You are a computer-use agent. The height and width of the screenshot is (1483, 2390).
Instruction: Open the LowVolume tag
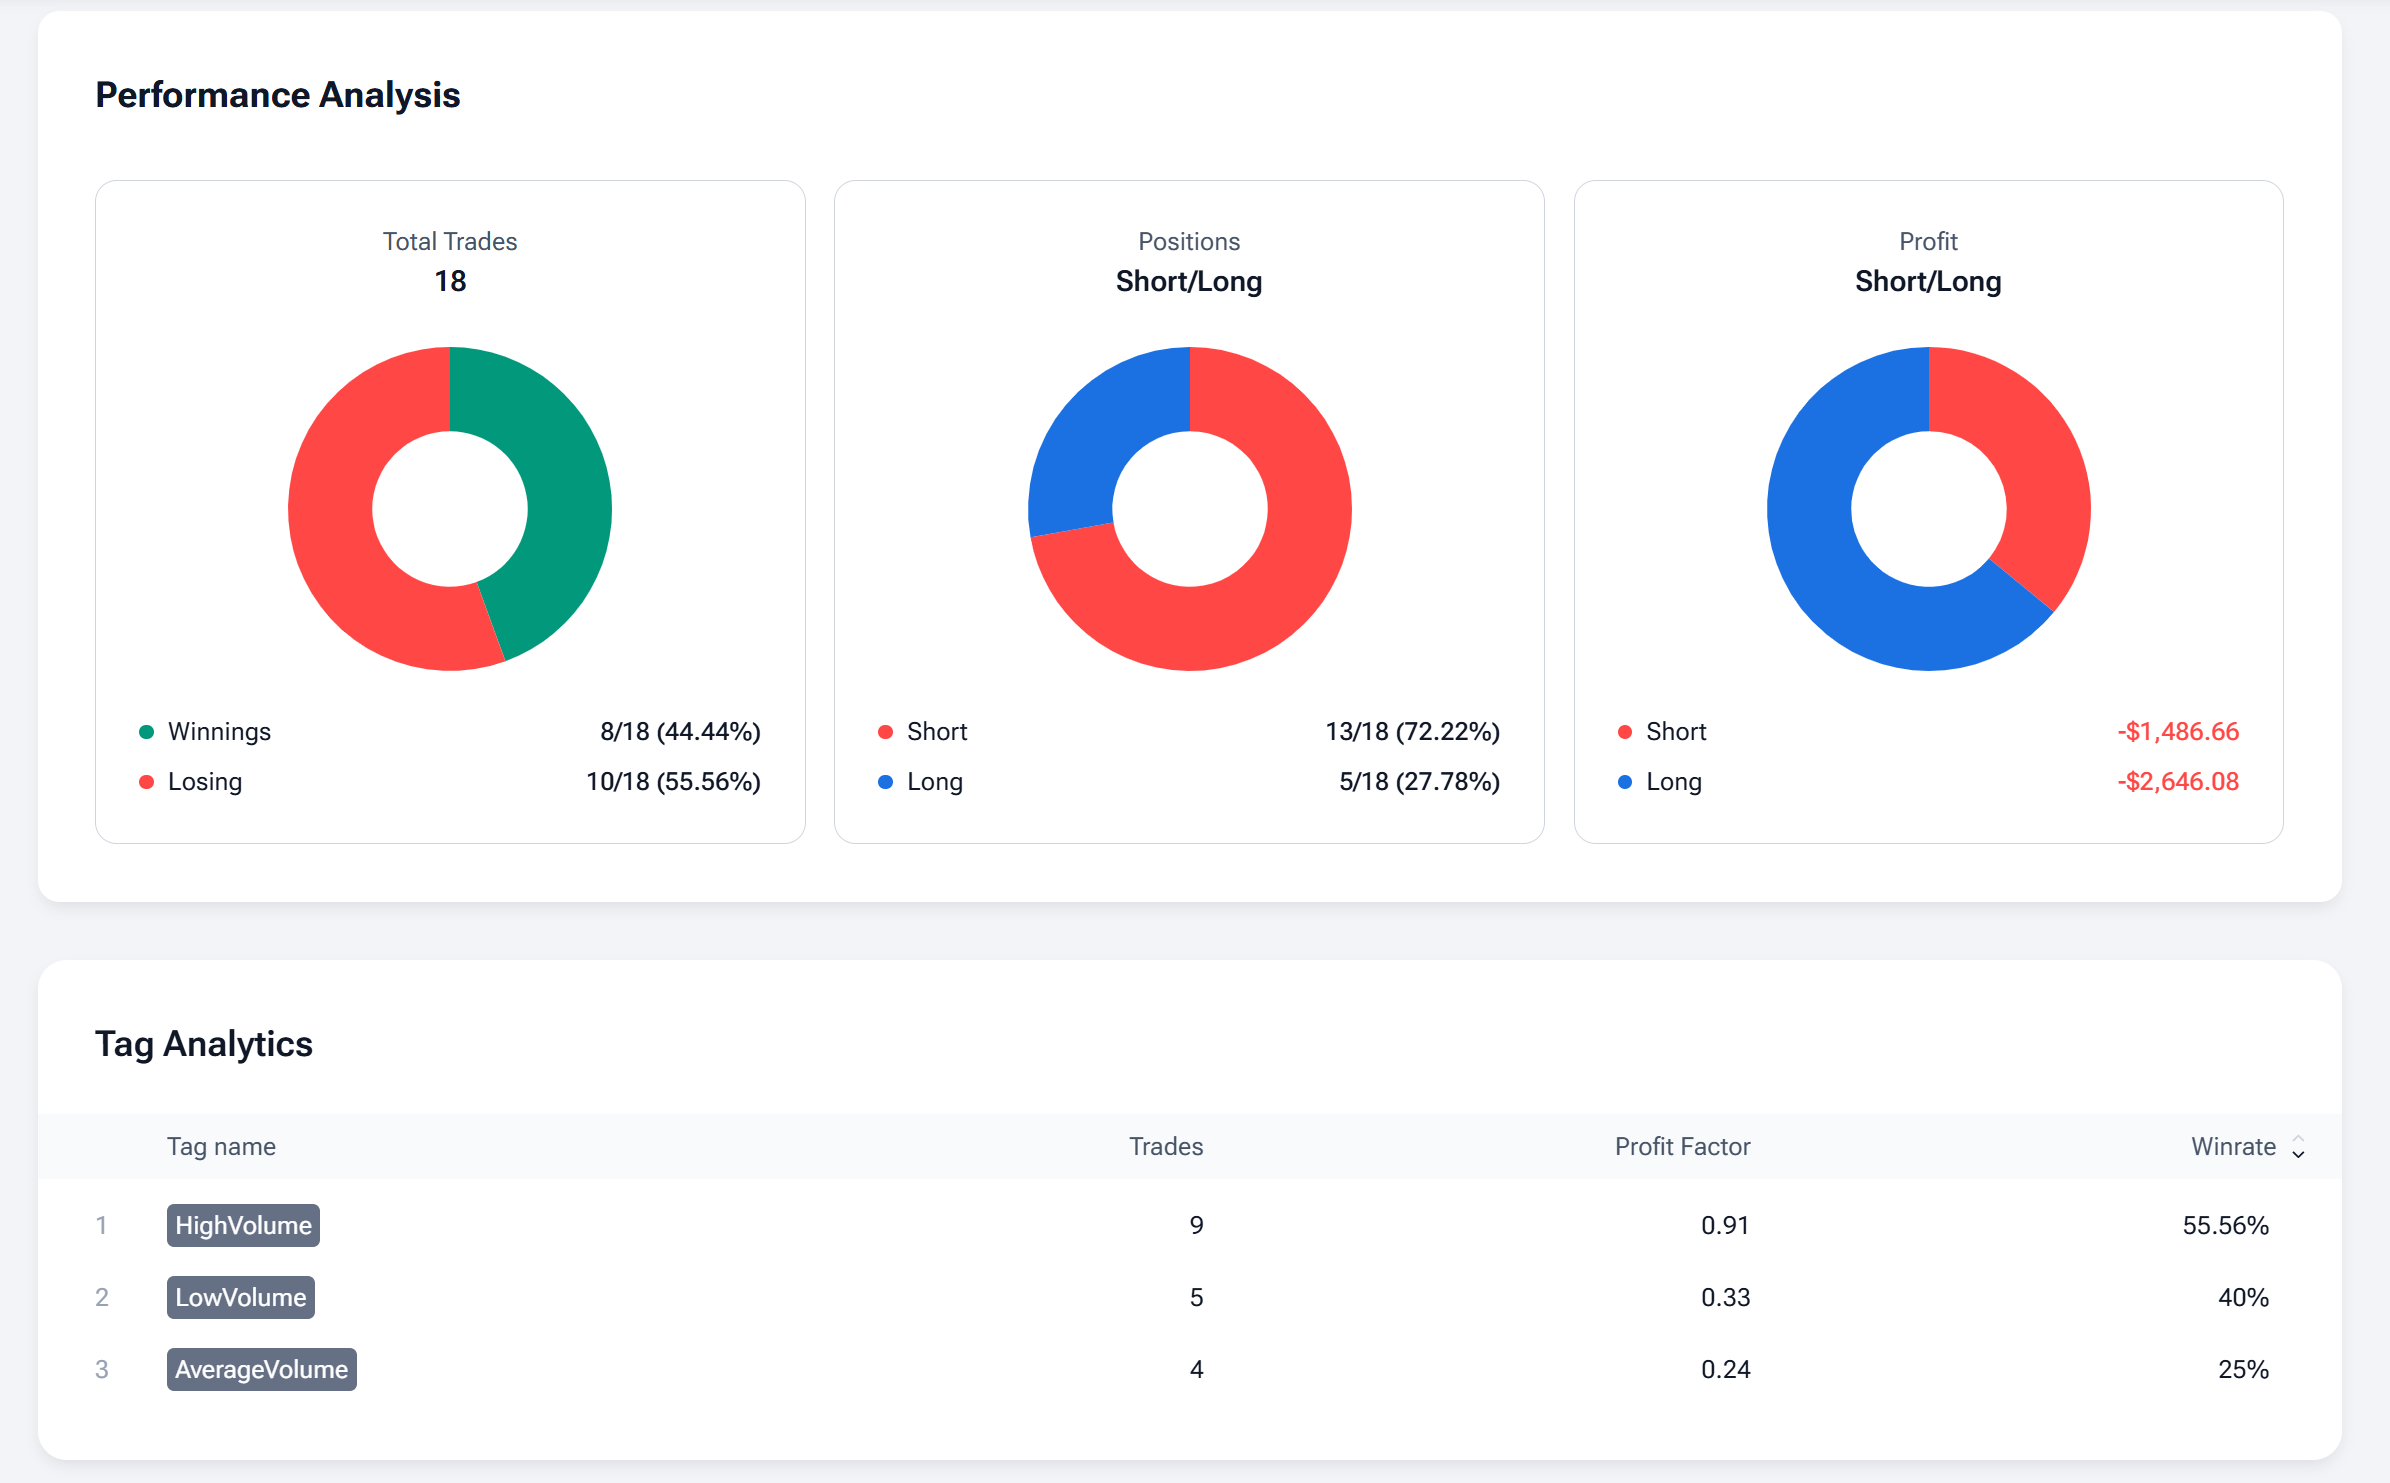[241, 1297]
